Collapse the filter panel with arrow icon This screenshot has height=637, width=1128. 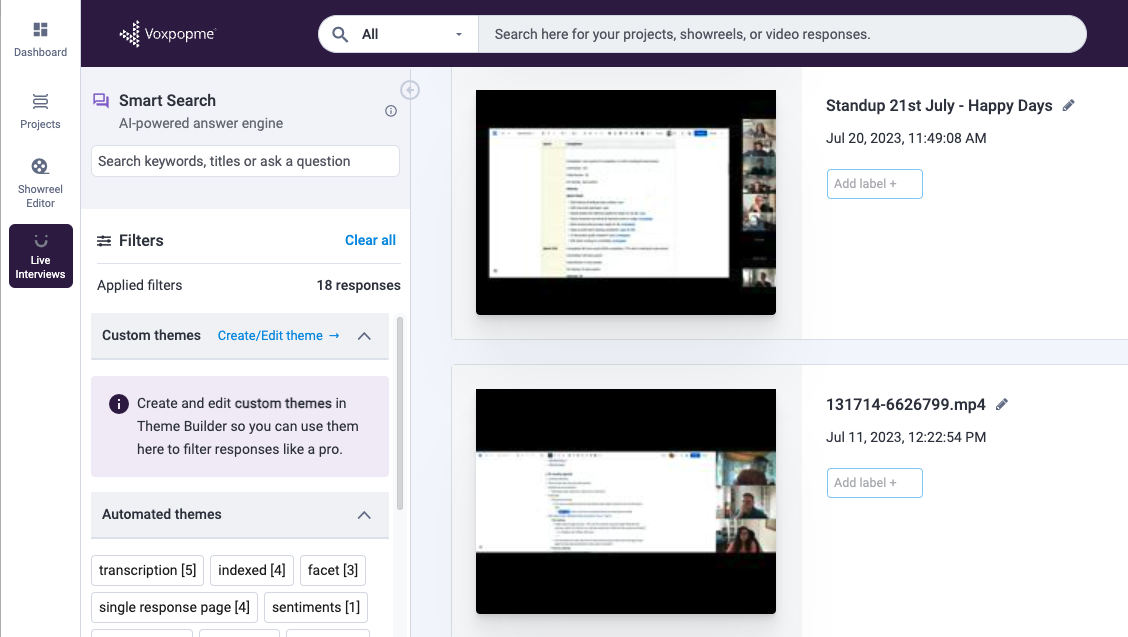[410, 90]
